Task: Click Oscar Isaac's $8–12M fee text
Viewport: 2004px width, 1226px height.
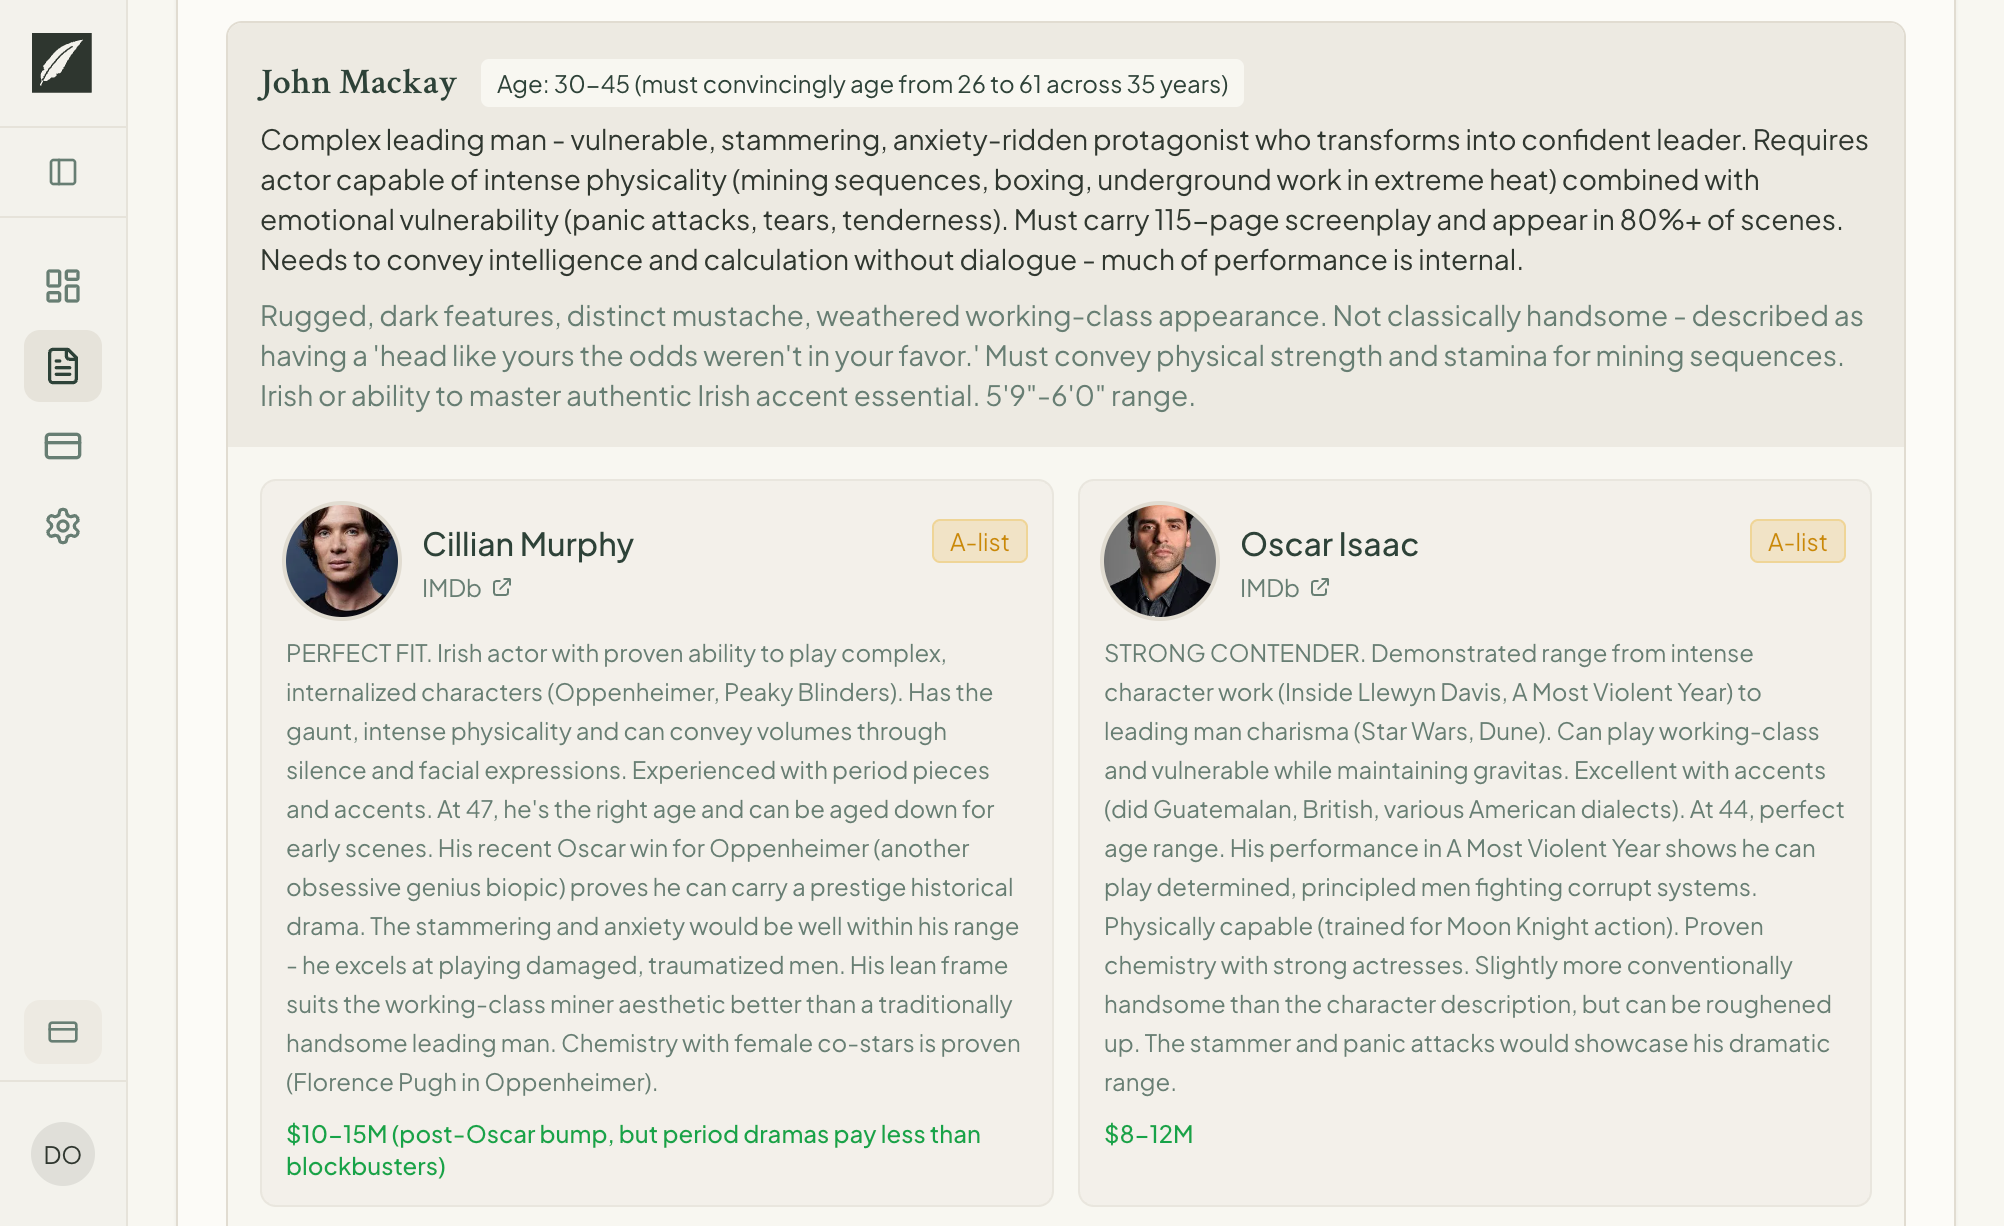Action: point(1148,1134)
